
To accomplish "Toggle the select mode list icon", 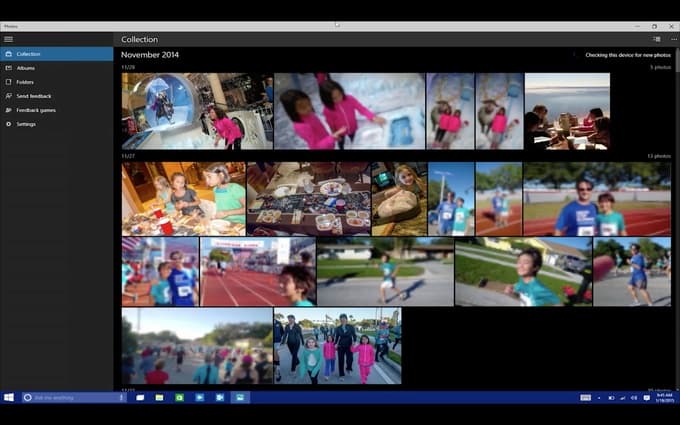I will pos(657,39).
